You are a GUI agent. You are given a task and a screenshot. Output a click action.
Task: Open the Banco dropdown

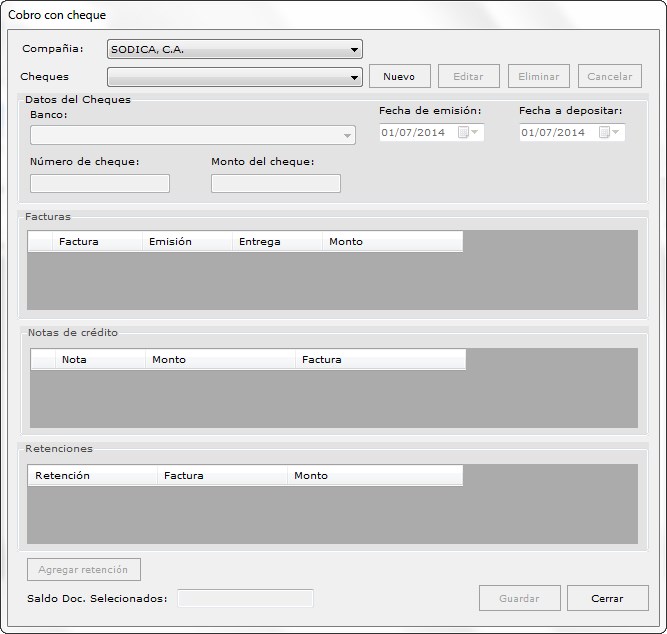click(193, 135)
